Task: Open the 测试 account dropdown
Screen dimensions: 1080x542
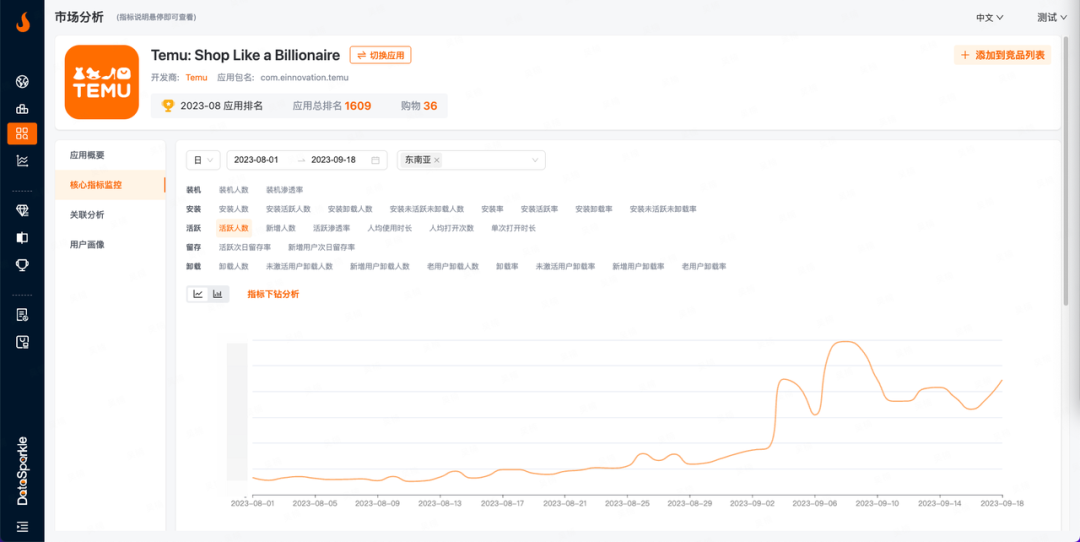Action: click(1052, 17)
